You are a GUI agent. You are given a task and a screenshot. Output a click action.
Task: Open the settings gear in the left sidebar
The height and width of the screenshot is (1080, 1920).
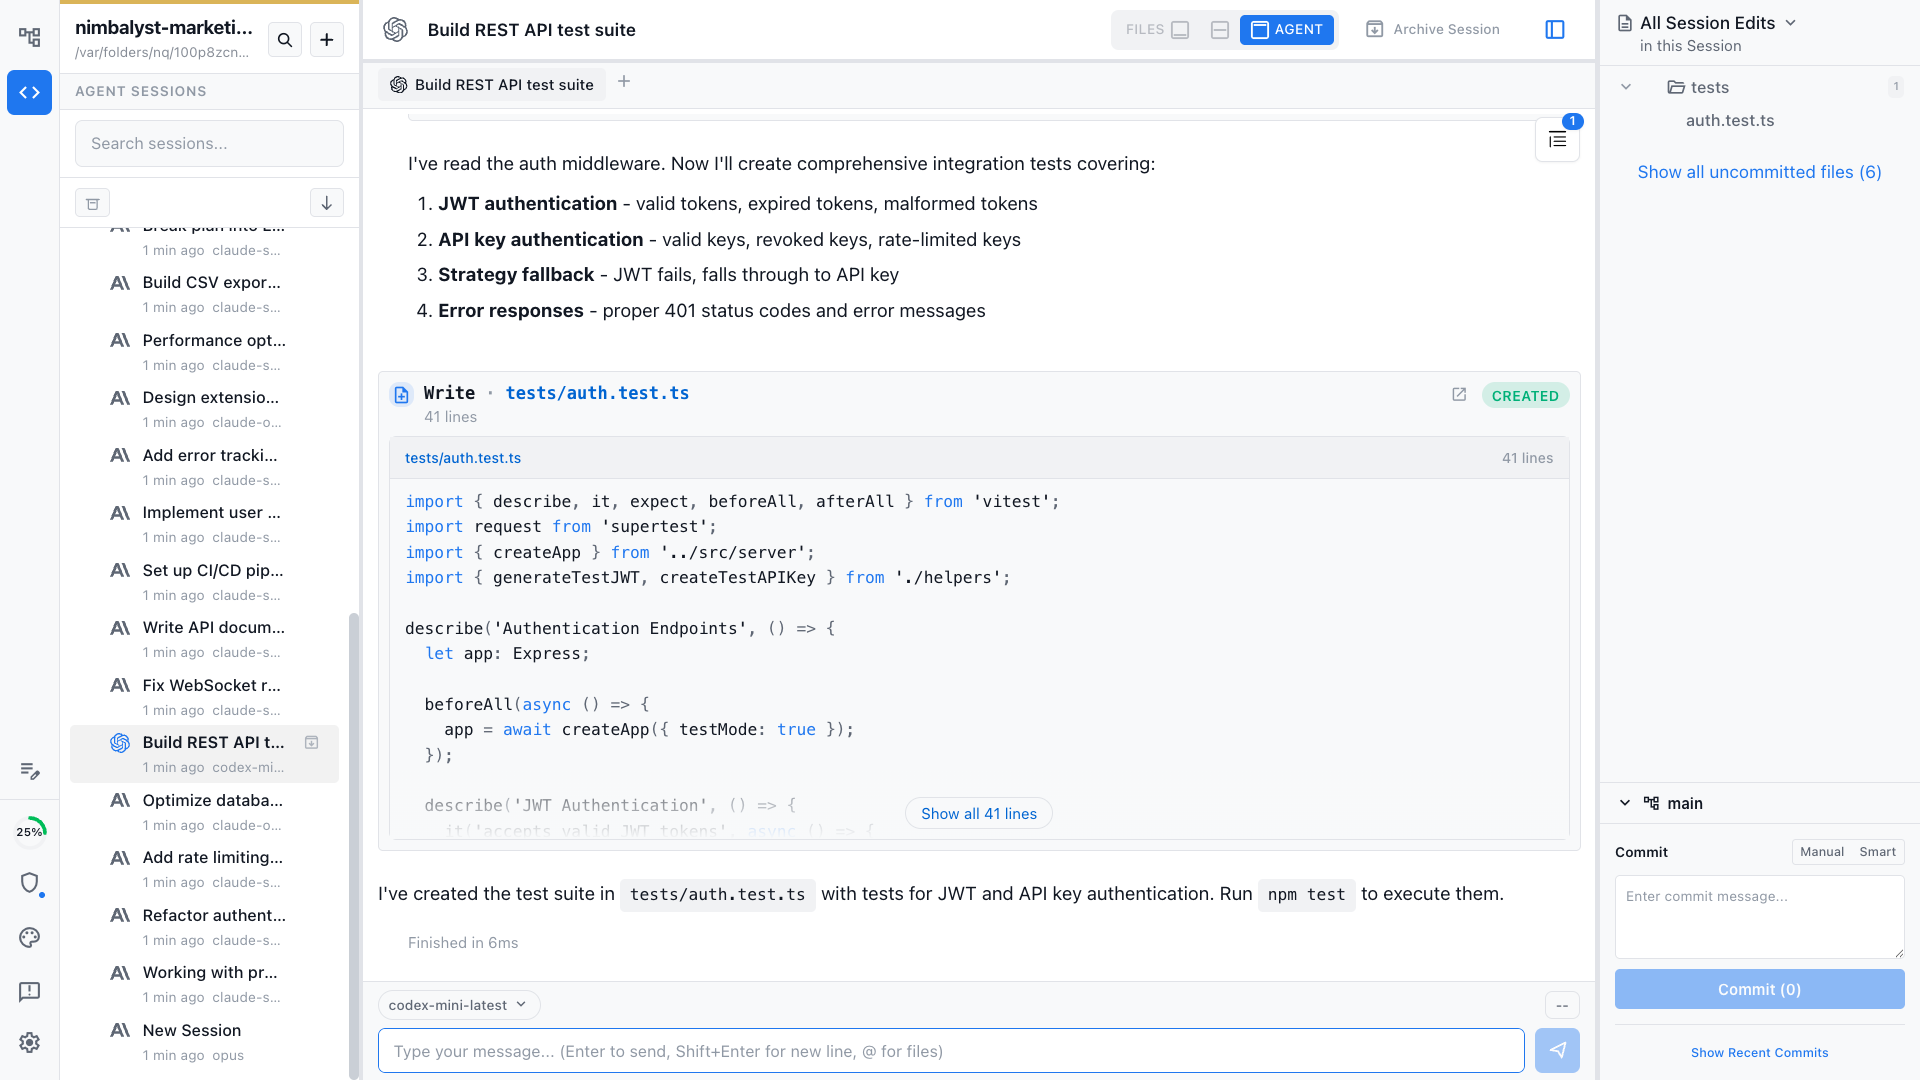pyautogui.click(x=30, y=1042)
